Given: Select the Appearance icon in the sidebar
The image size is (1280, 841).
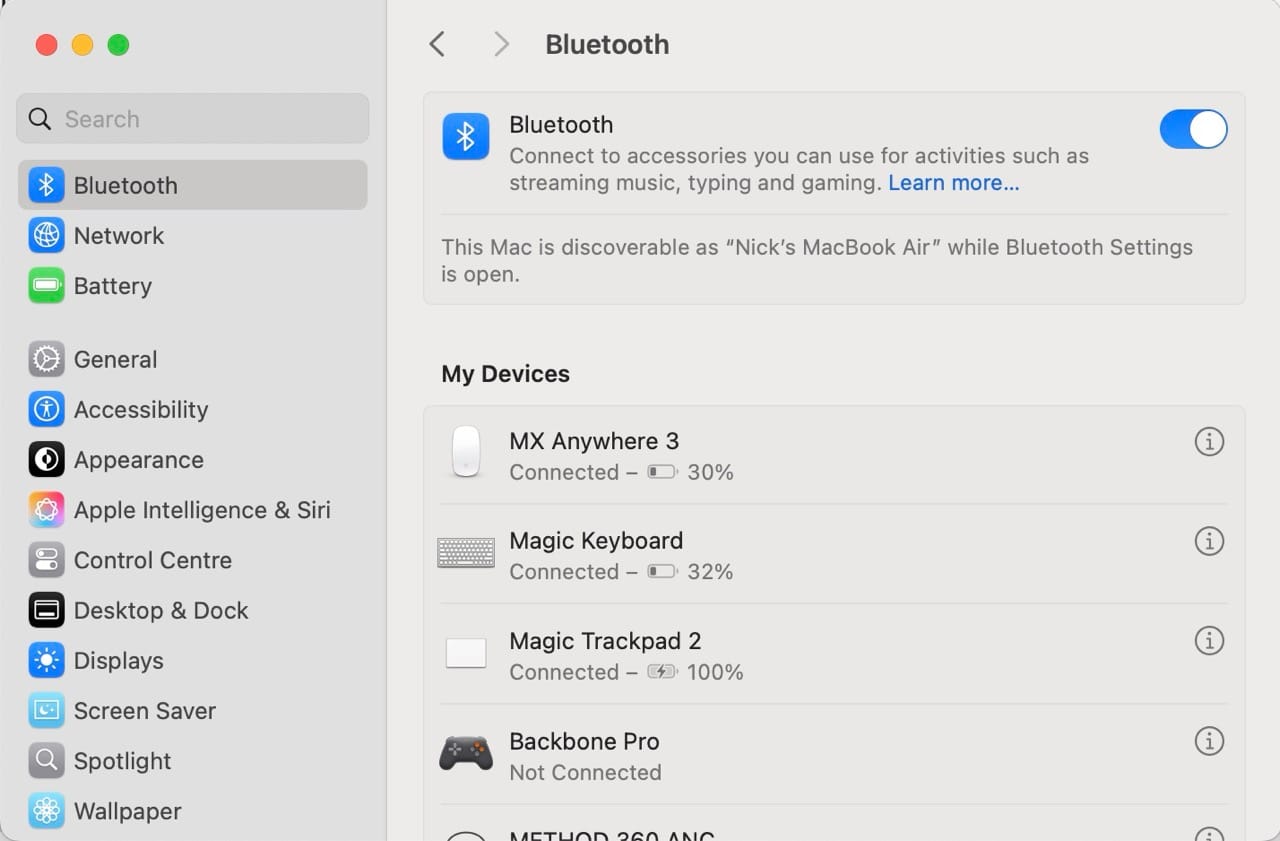Looking at the screenshot, I should coord(45,460).
